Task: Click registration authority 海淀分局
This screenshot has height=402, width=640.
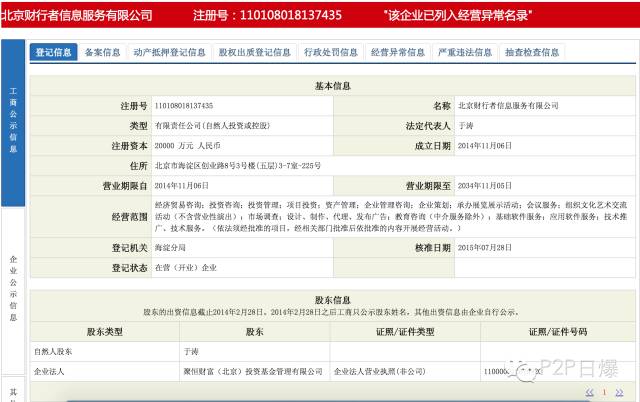Action: click(x=170, y=248)
